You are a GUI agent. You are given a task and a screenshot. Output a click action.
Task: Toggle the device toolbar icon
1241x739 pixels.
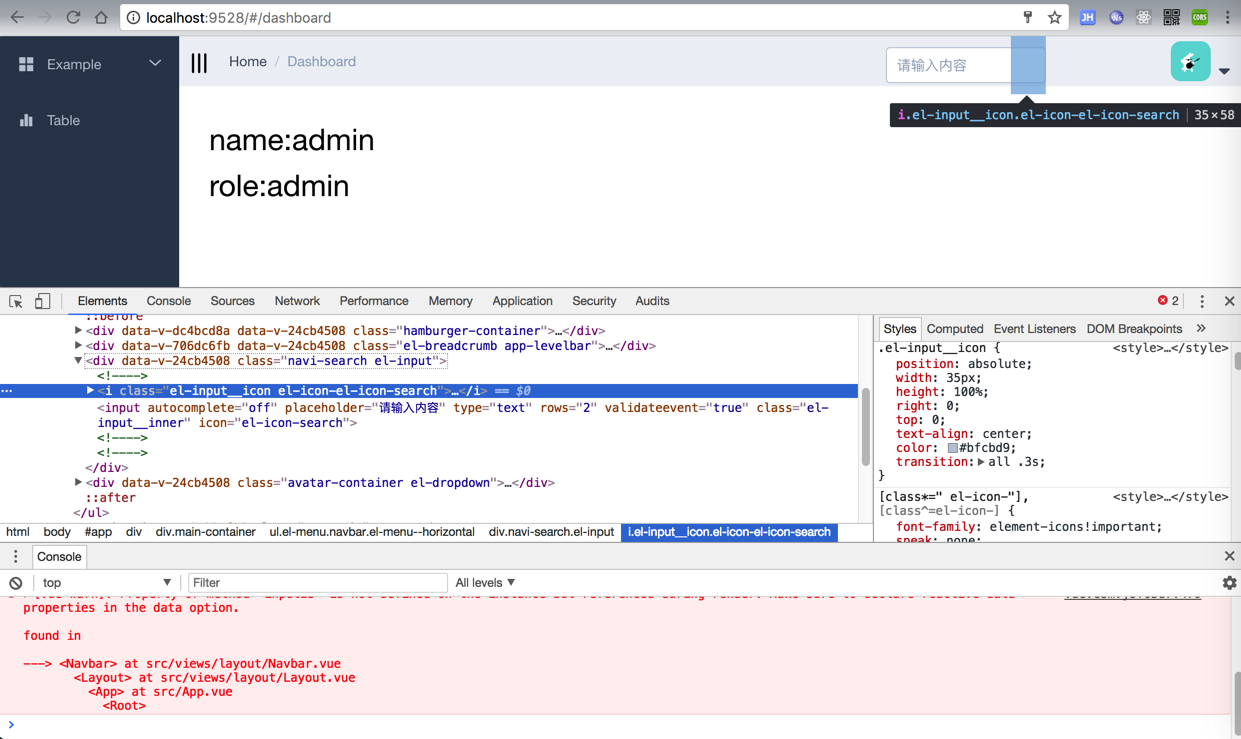pyautogui.click(x=43, y=301)
